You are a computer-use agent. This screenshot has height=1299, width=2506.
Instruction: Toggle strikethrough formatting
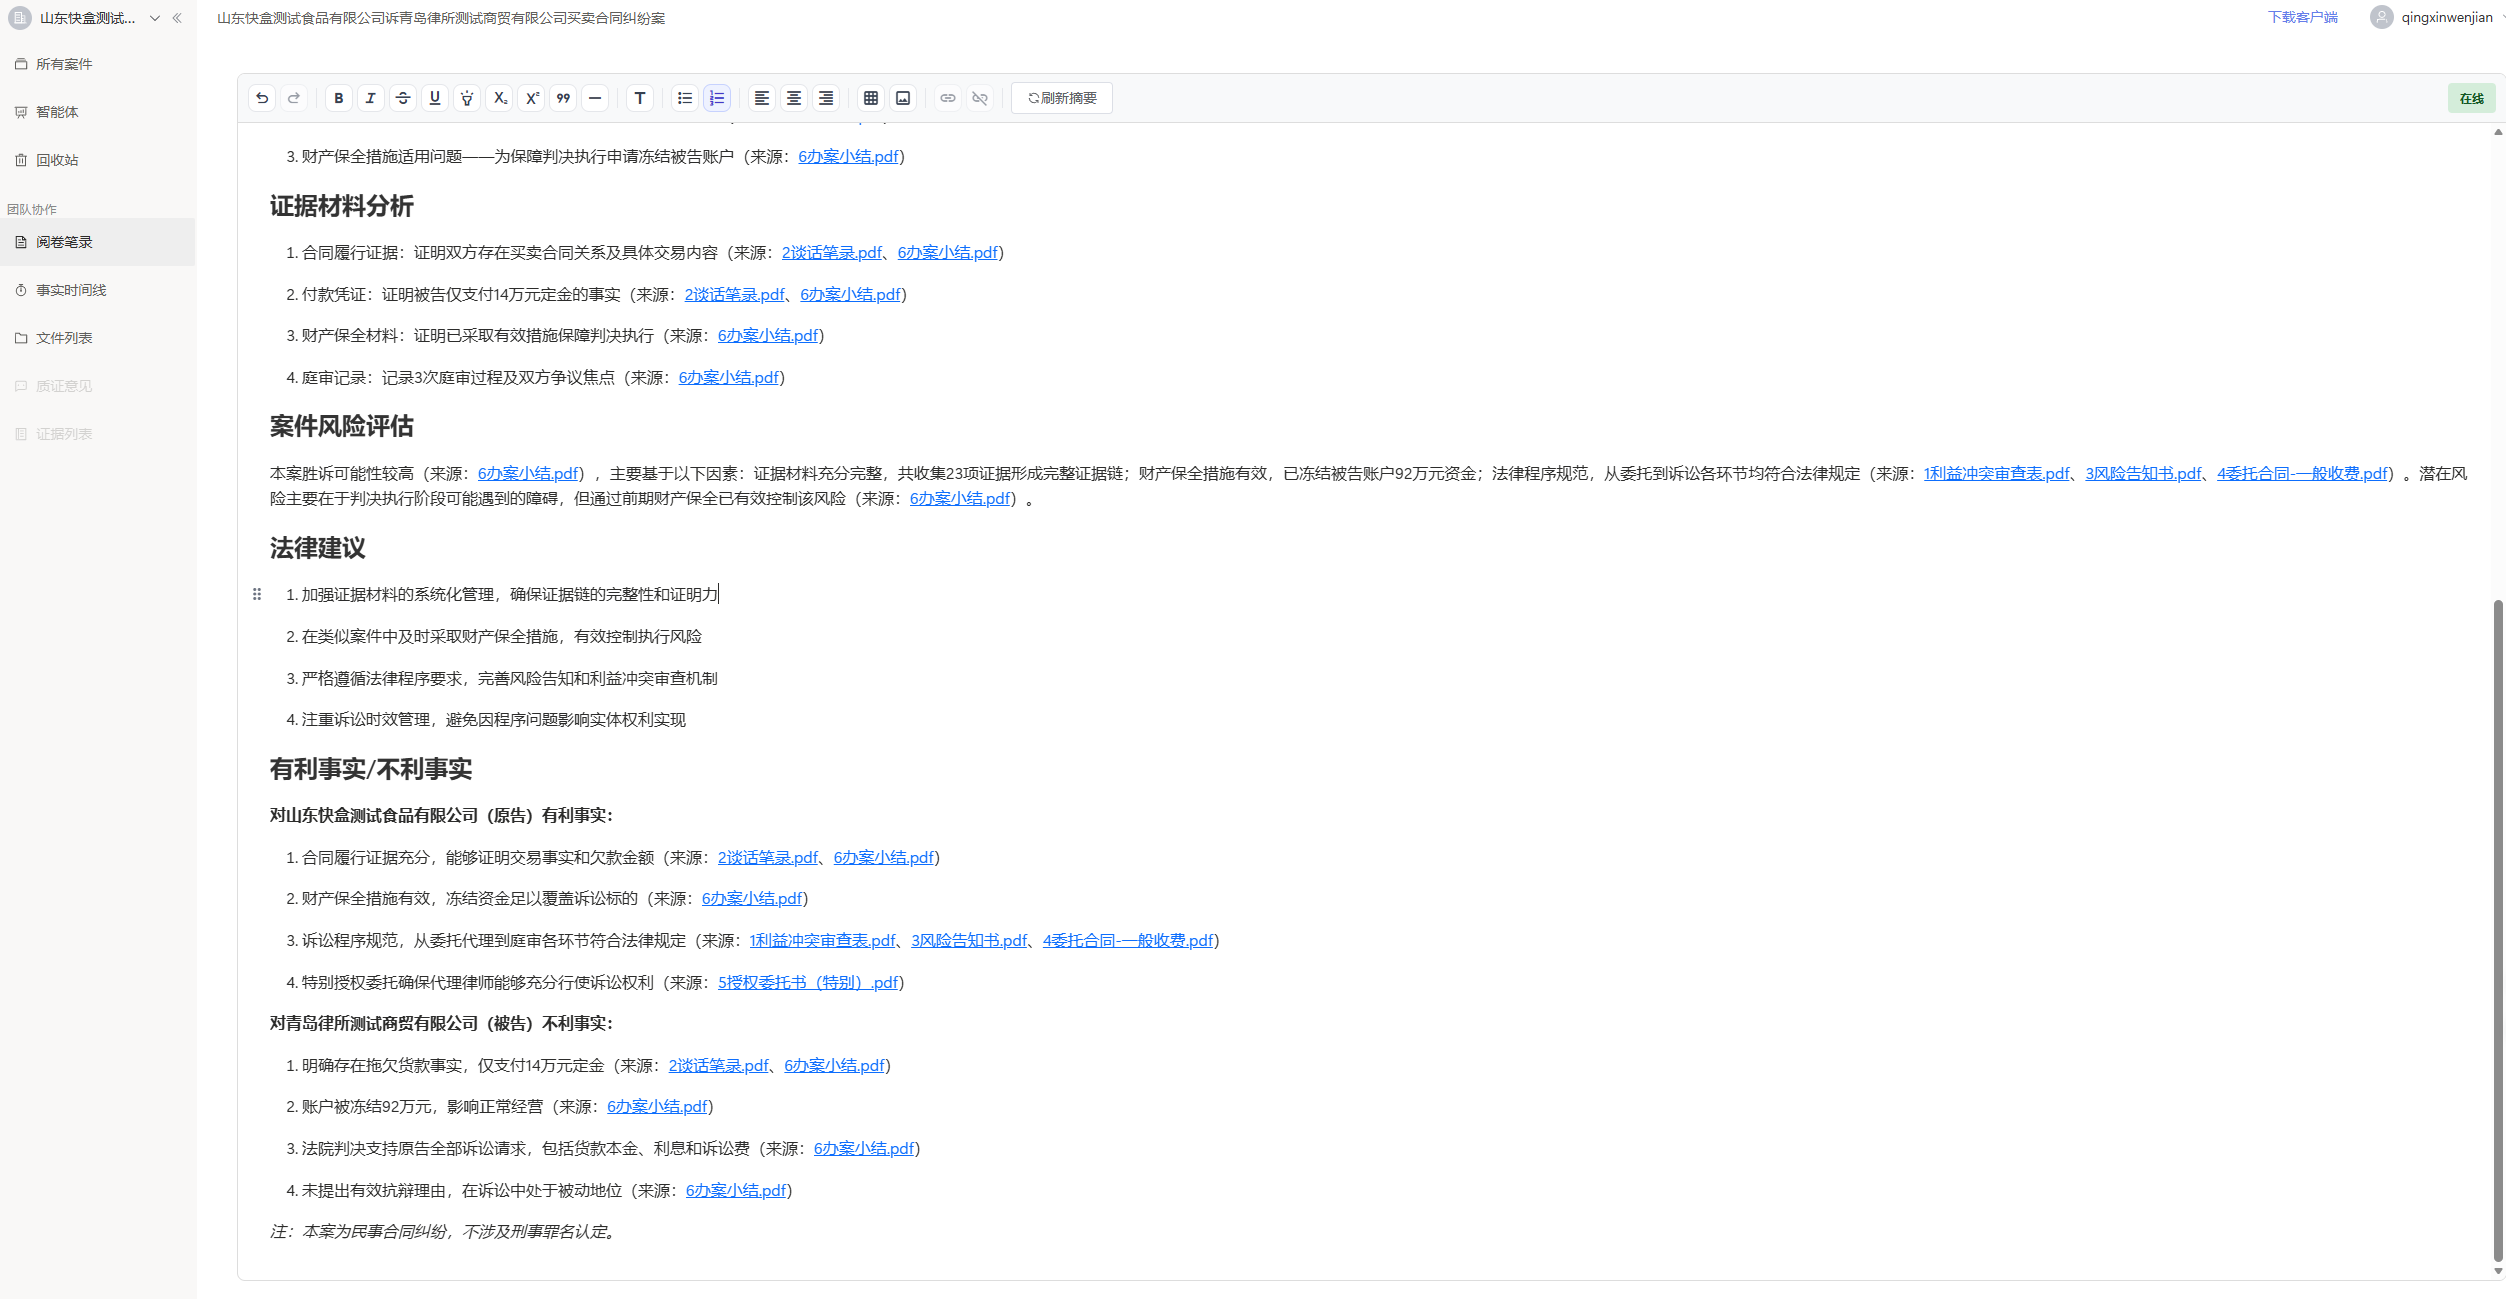pos(403,98)
